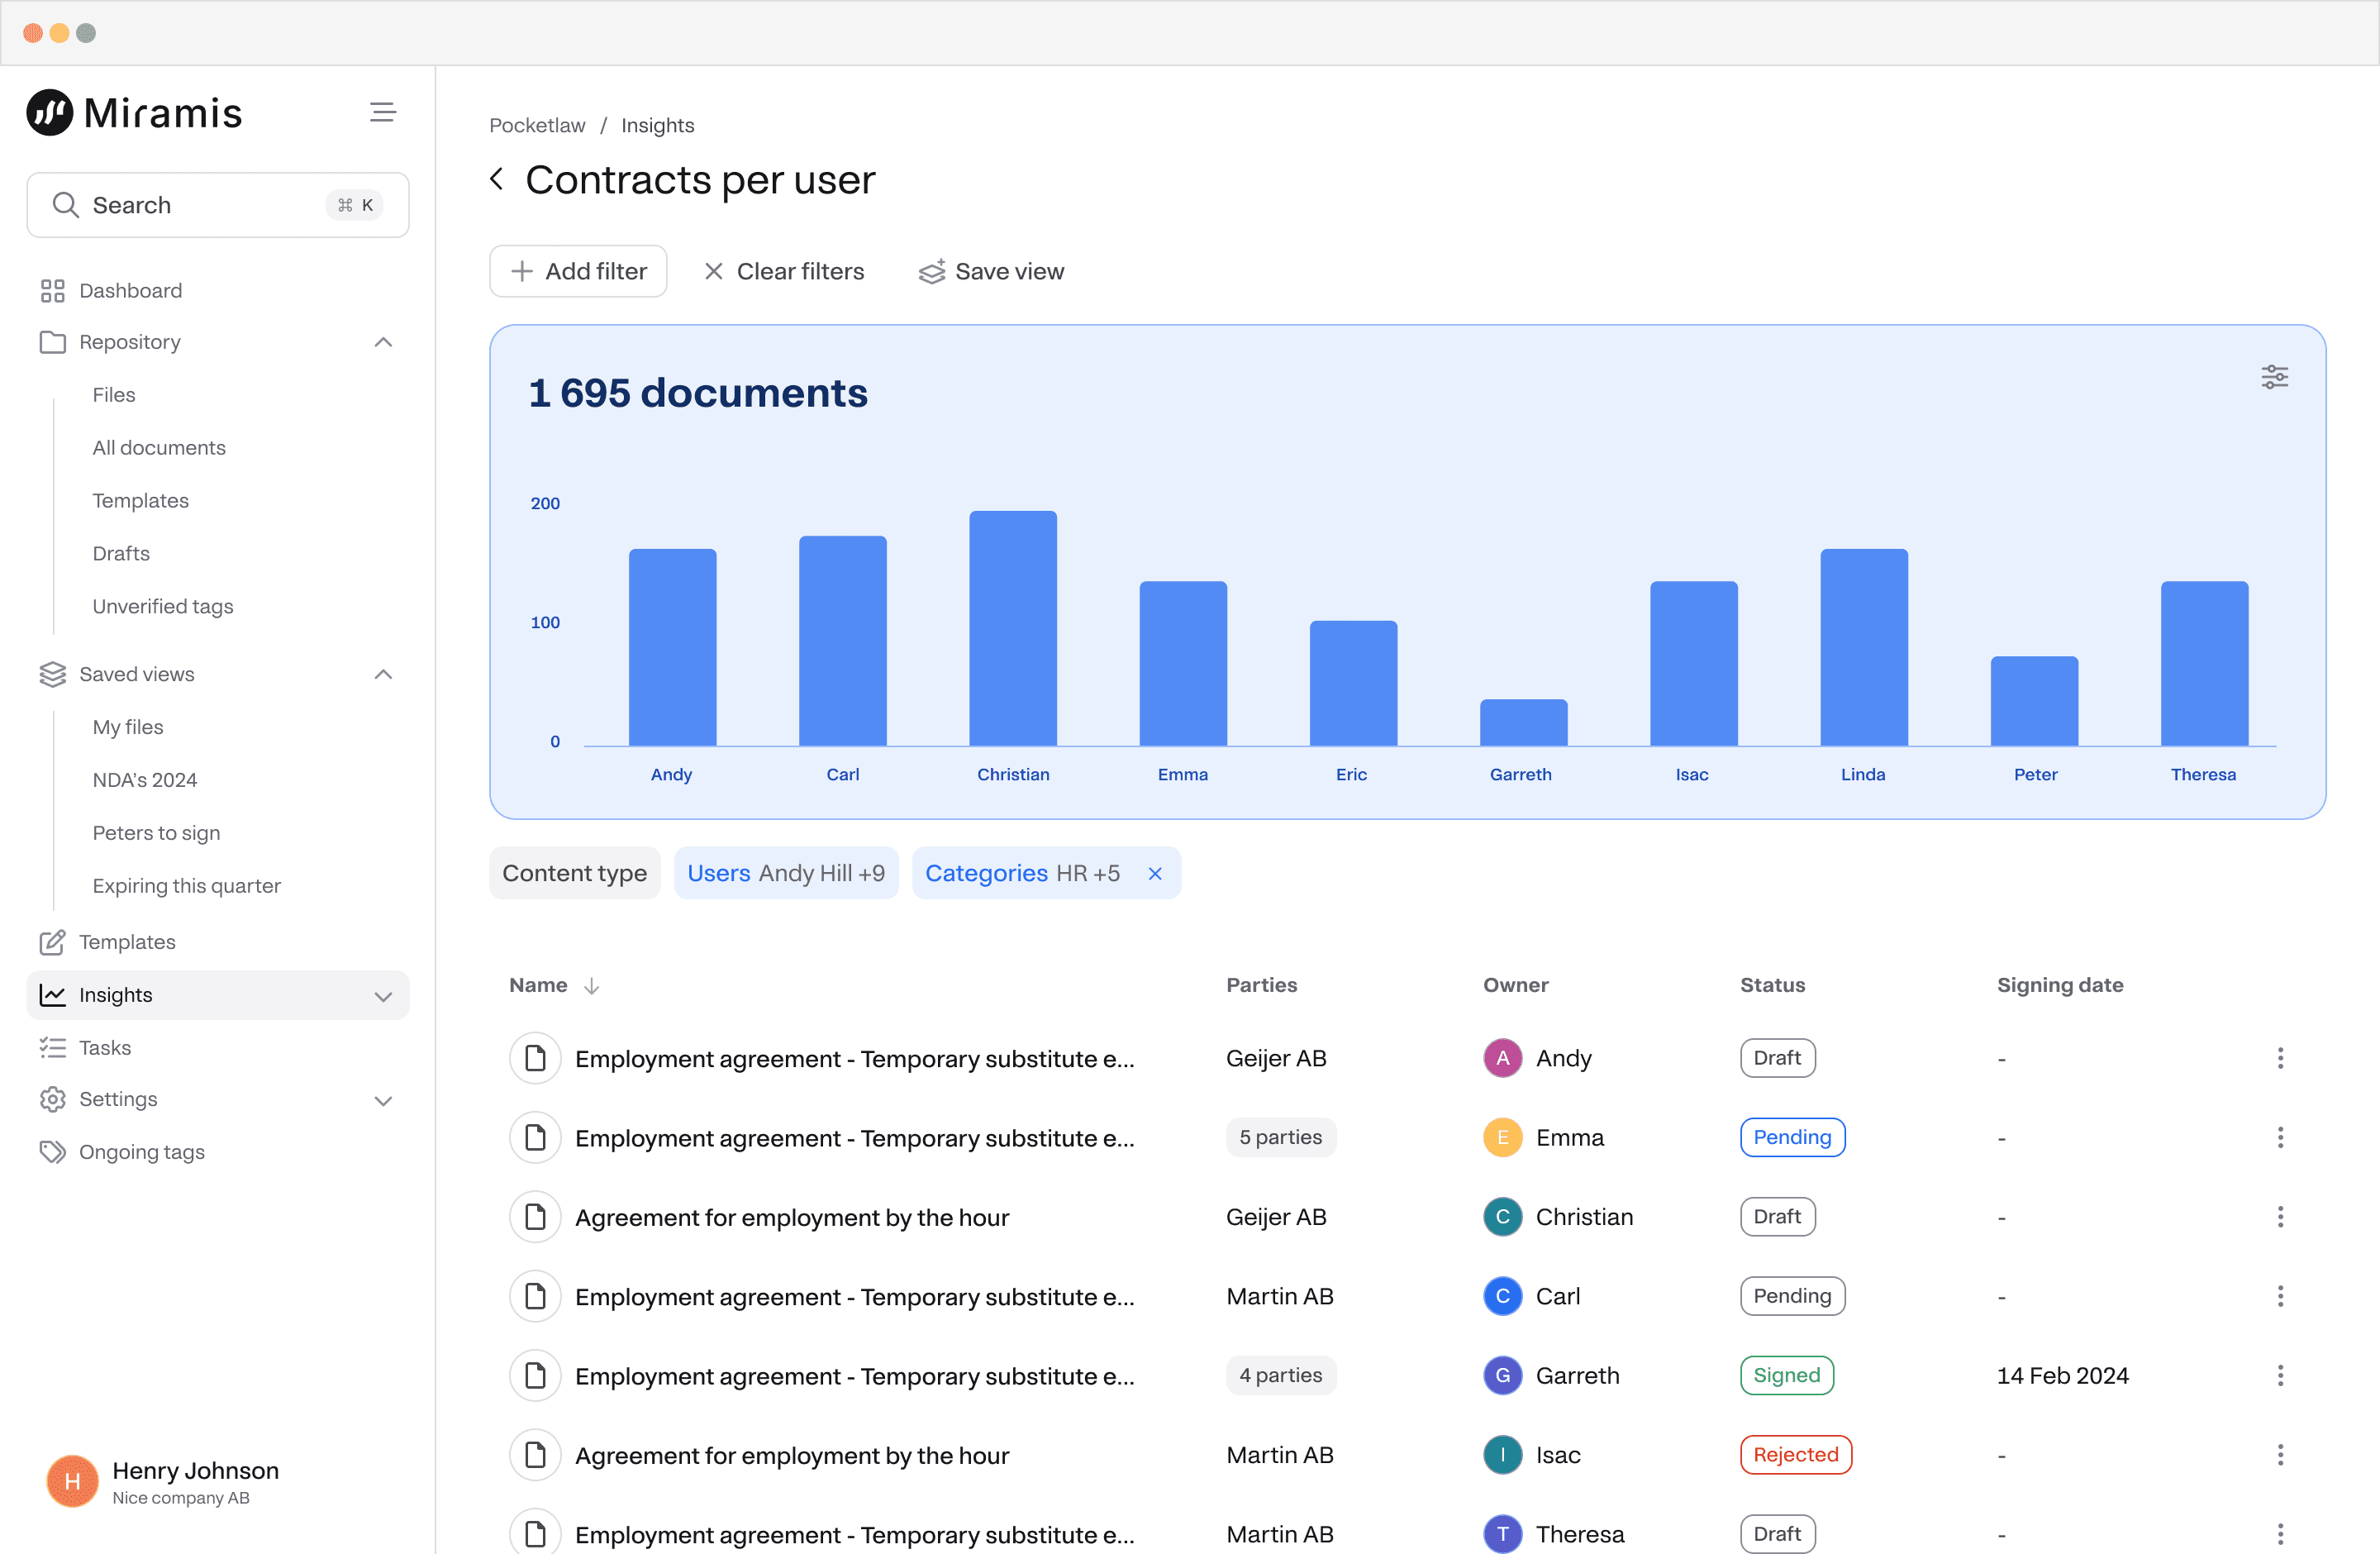Expand the Settings menu chevron
2380x1554 pixels.
[x=383, y=1100]
